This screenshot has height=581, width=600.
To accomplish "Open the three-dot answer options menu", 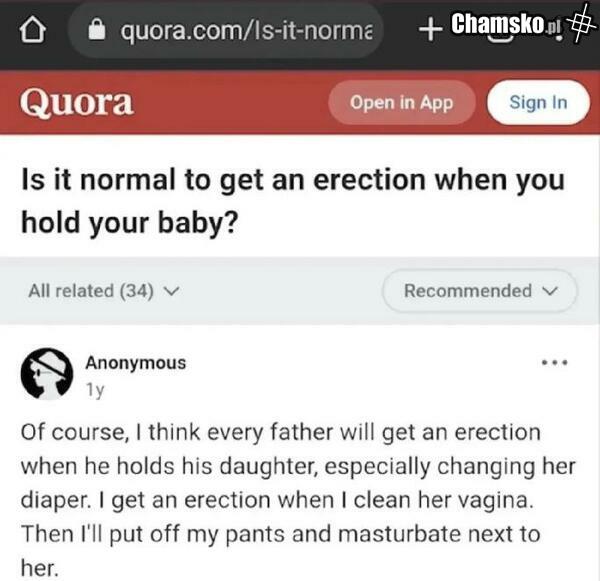I will click(x=553, y=362).
